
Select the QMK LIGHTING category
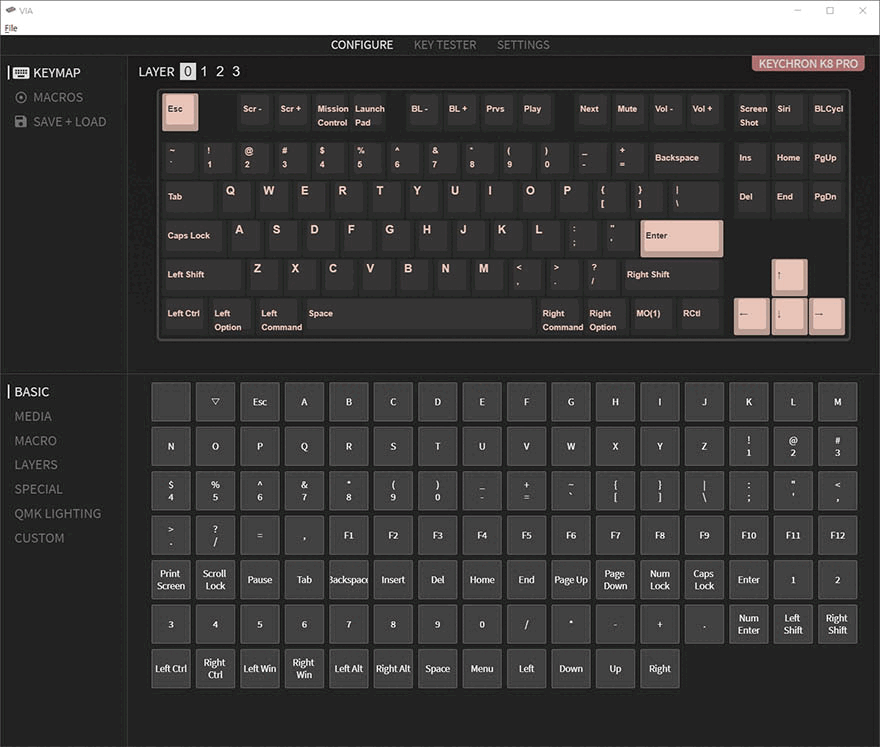(58, 514)
